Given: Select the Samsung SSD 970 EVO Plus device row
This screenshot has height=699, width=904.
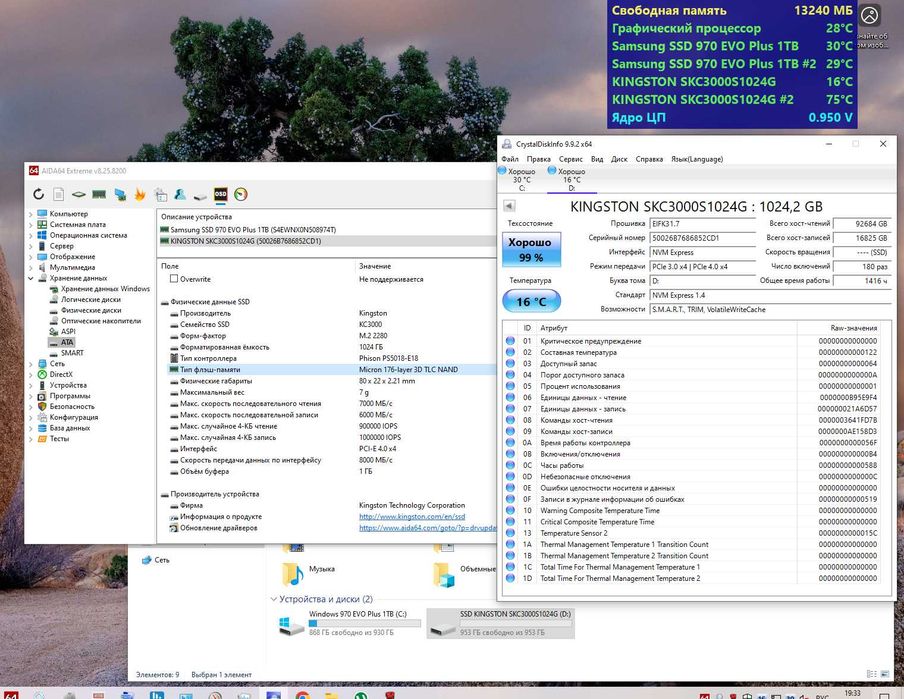Looking at the screenshot, I should [327, 230].
